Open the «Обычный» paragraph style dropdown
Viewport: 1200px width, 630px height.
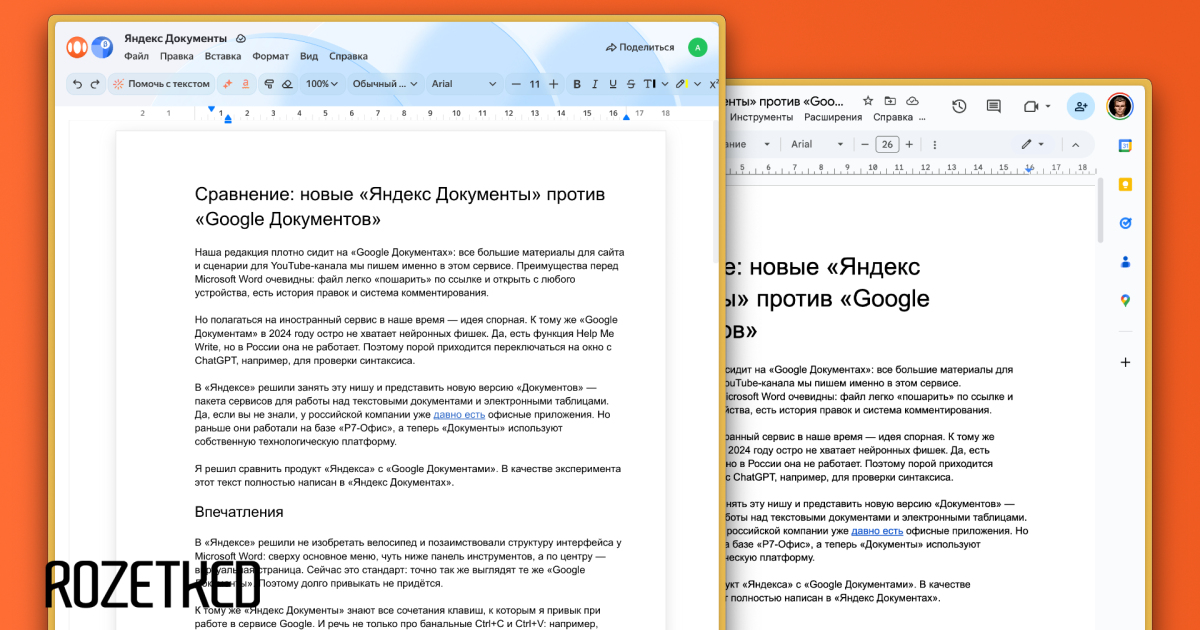pos(385,84)
